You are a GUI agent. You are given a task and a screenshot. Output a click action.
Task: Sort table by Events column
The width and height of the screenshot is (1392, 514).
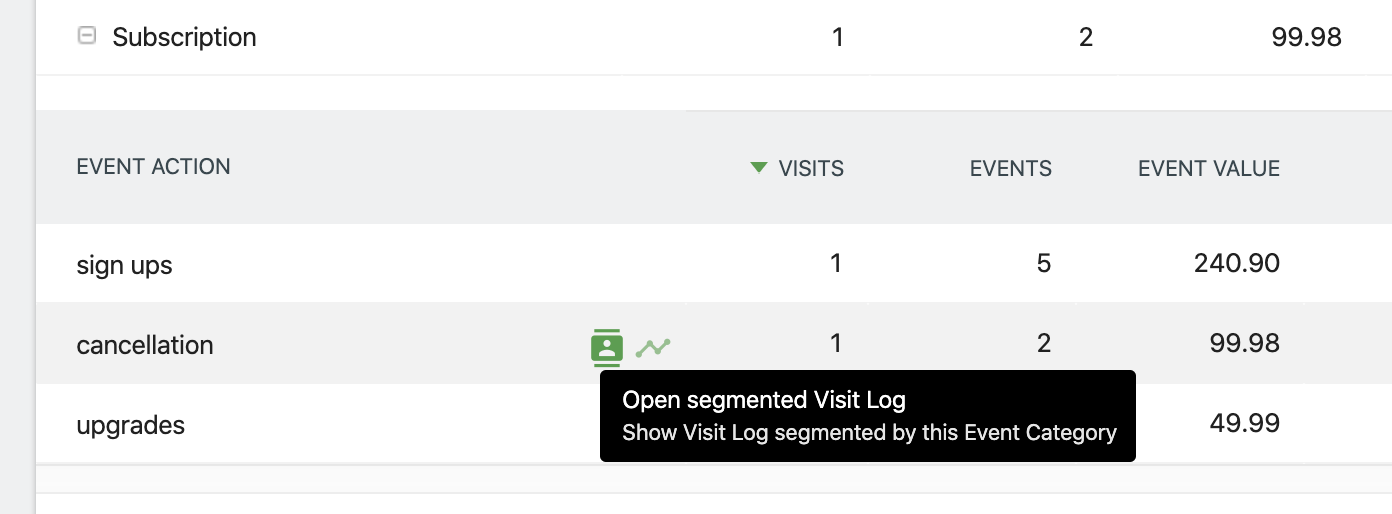(x=1010, y=168)
